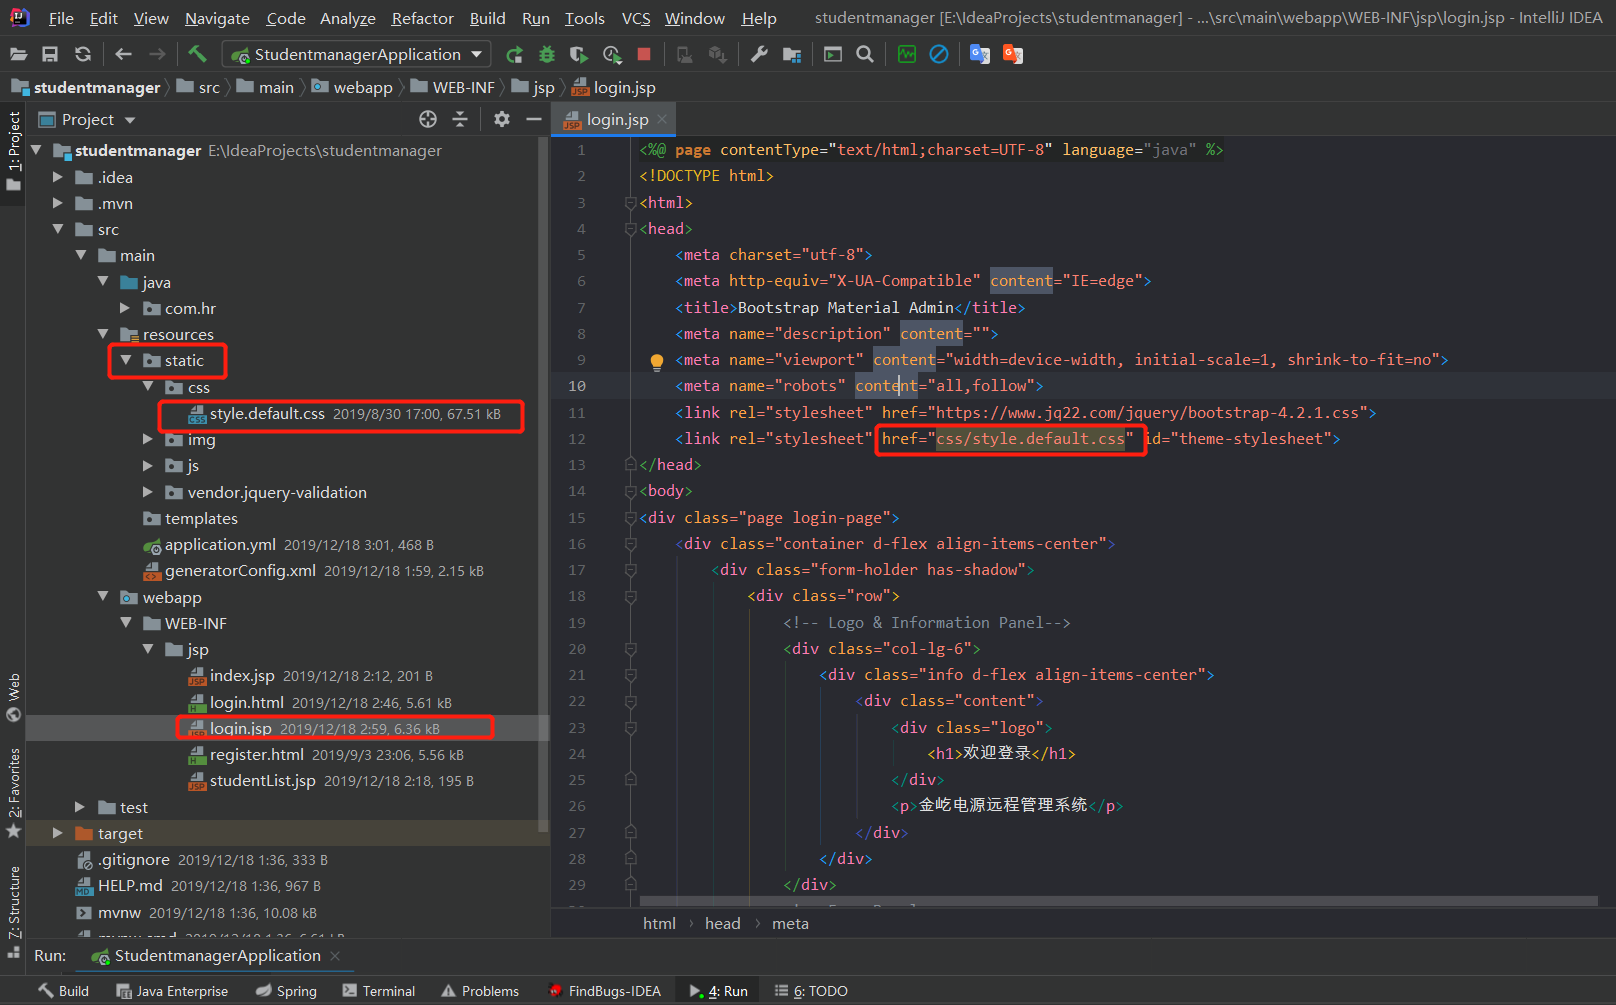Select style.default.css in the project tree
This screenshot has height=1005, width=1616.
pyautogui.click(x=267, y=414)
